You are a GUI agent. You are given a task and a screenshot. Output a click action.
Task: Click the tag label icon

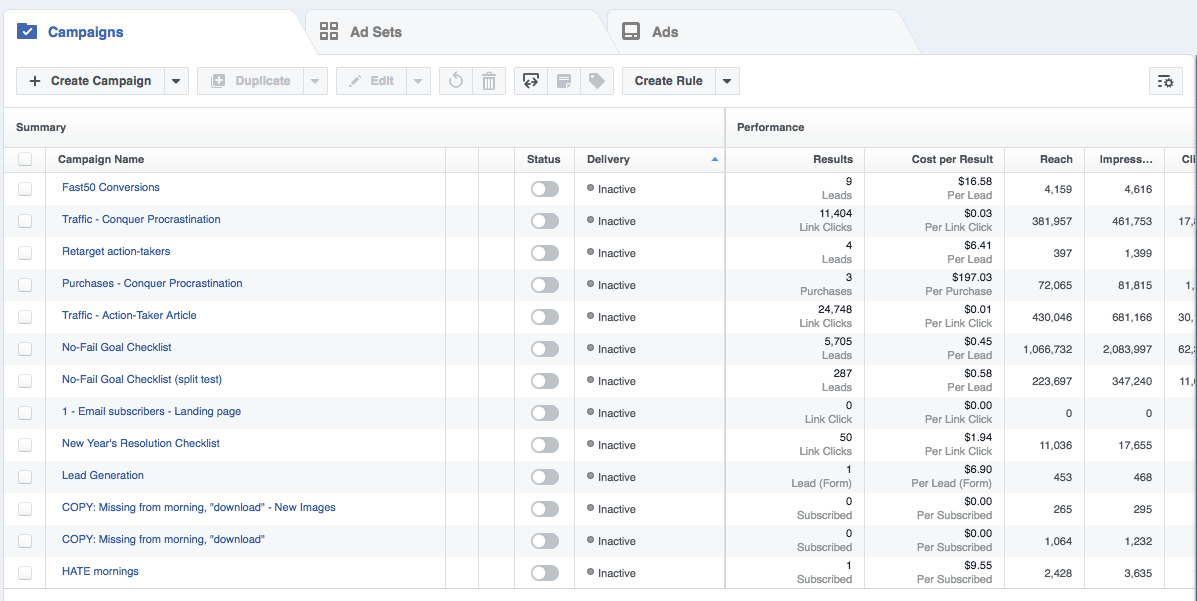point(597,81)
